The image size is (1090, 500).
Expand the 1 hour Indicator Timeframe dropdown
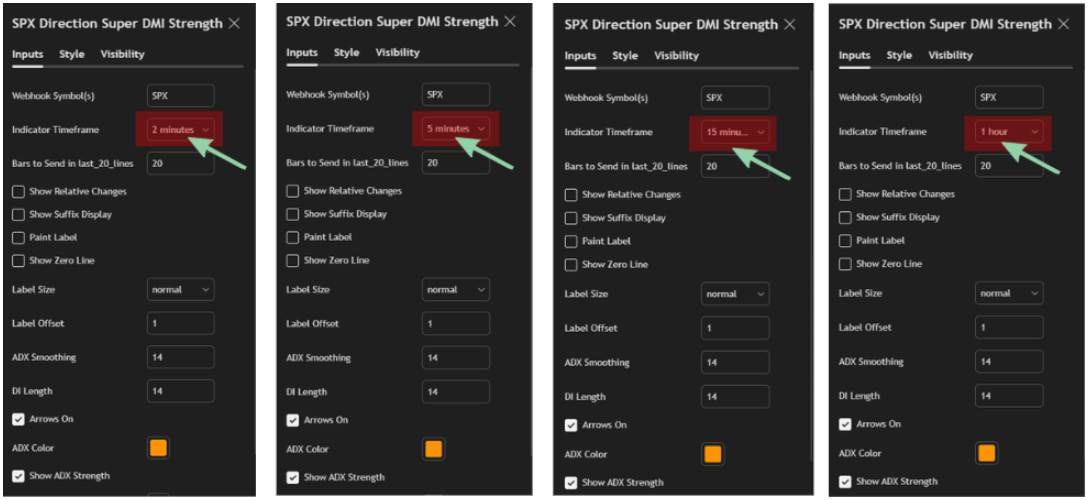coord(1009,132)
